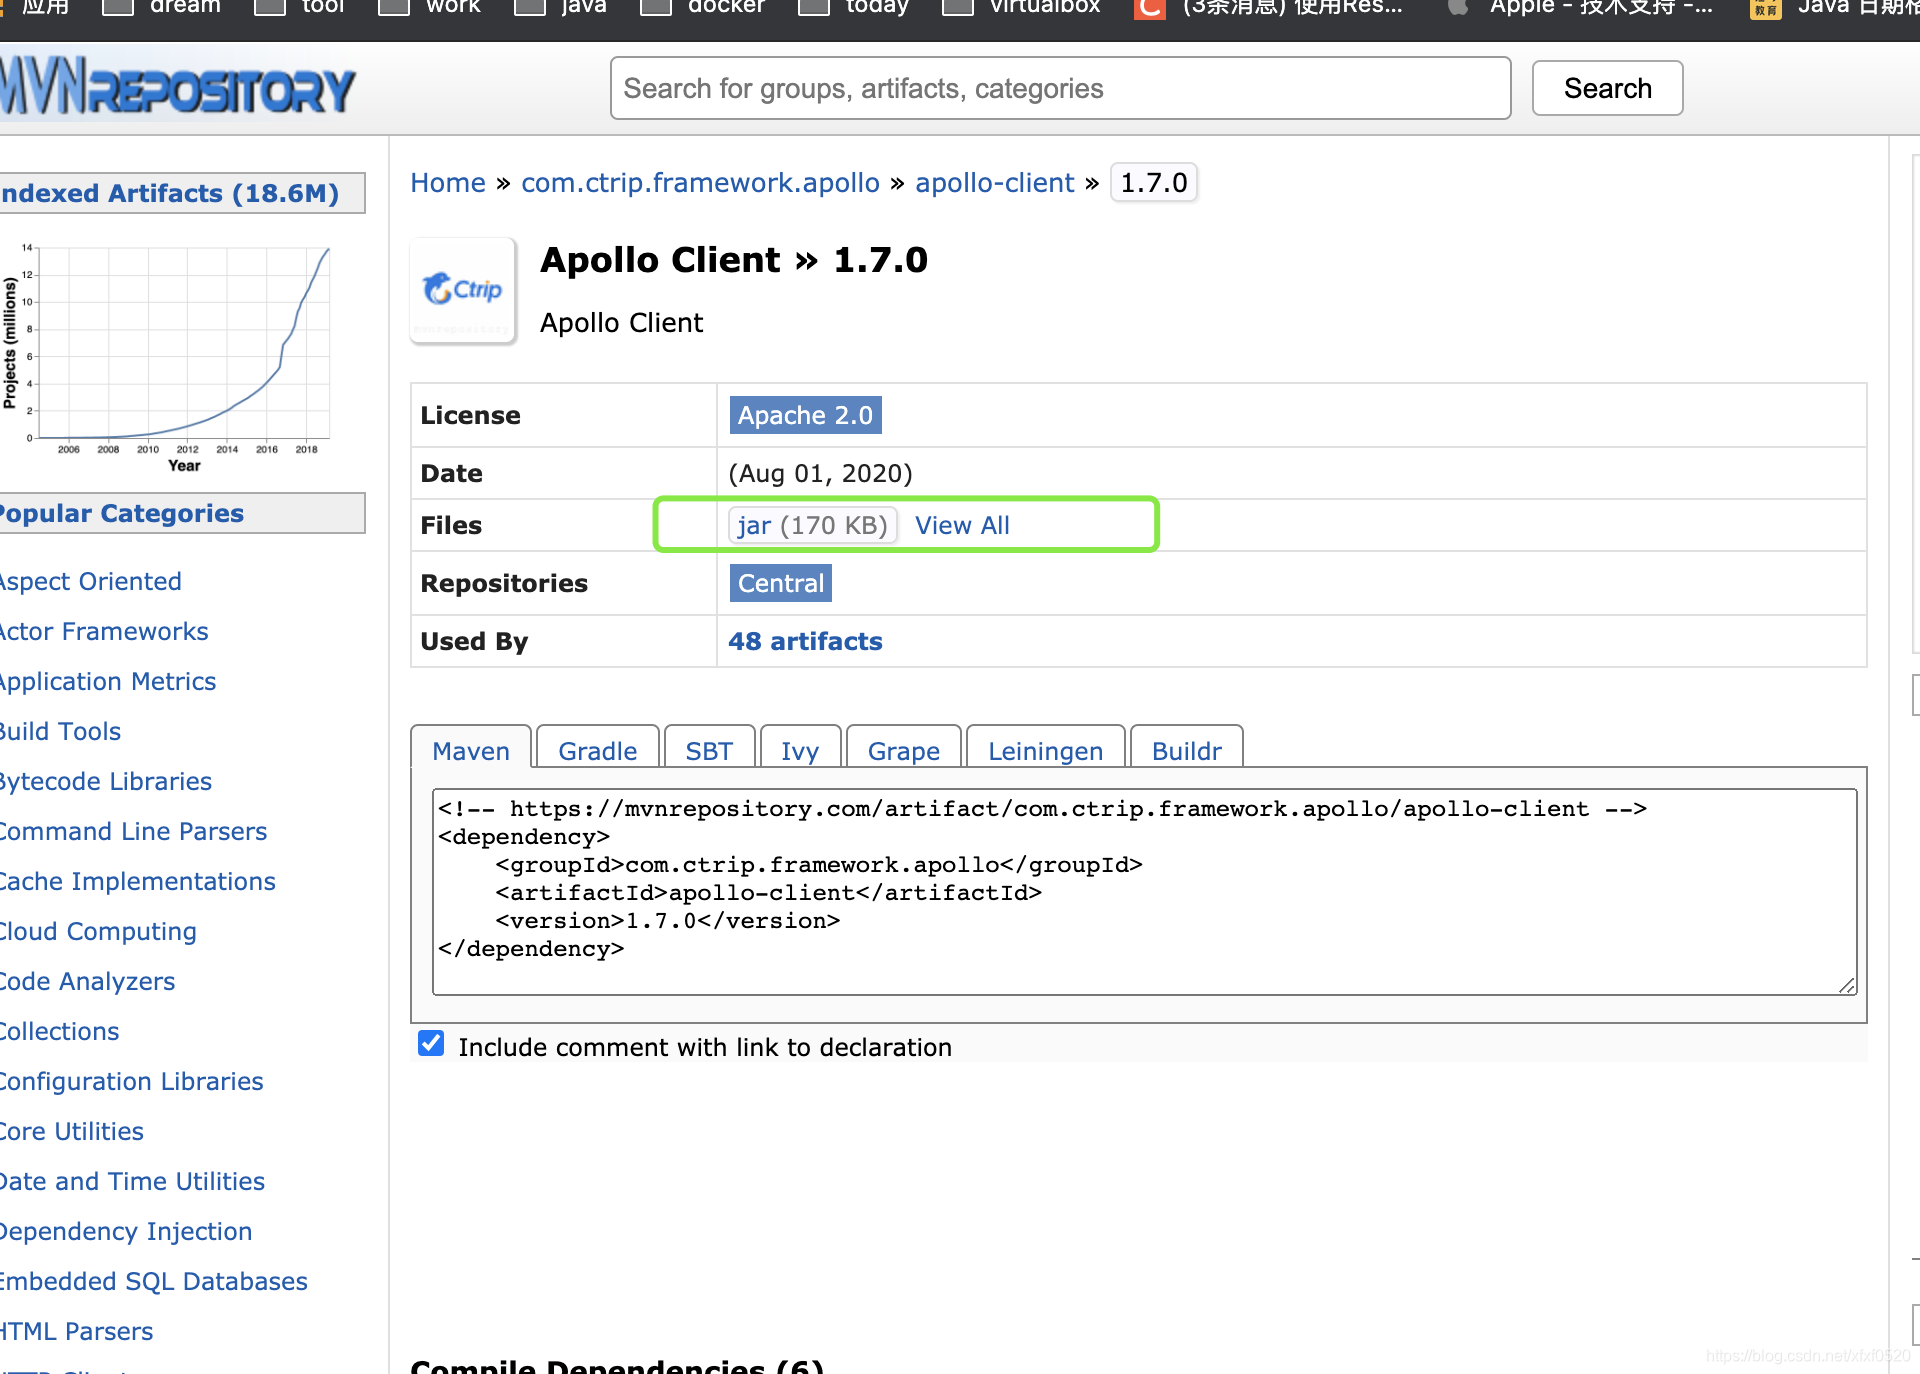Click the Popular Categories heading
The height and width of the screenshot is (1374, 1920).
pyautogui.click(x=122, y=513)
